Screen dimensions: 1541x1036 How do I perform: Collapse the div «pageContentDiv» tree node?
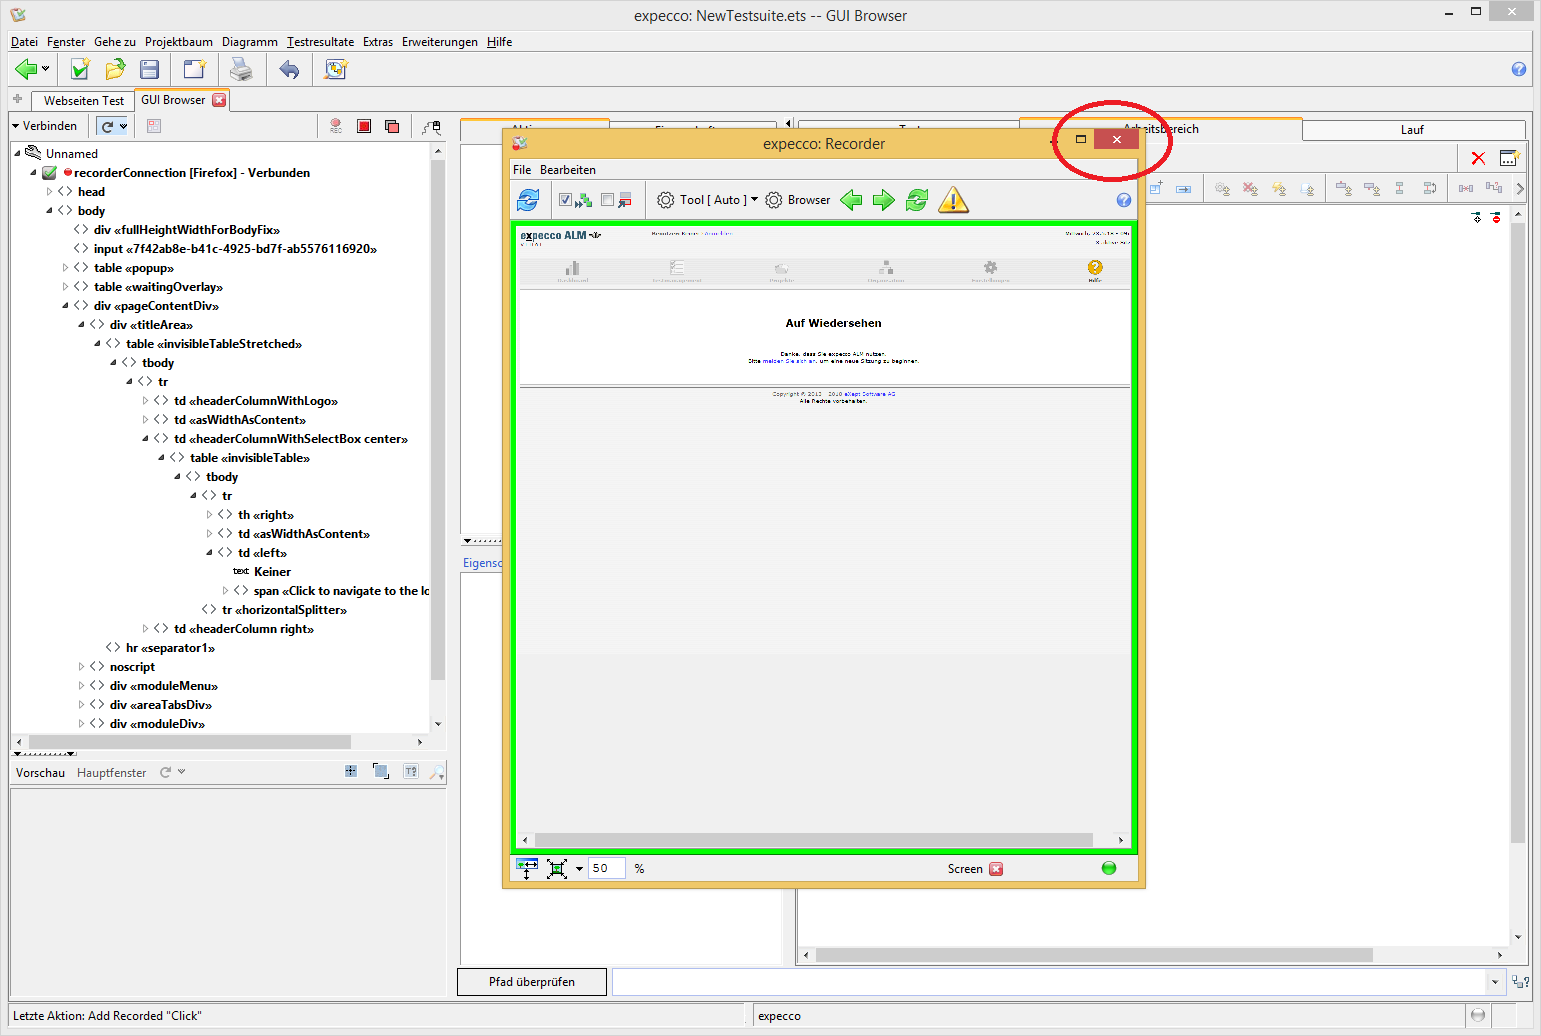[66, 306]
